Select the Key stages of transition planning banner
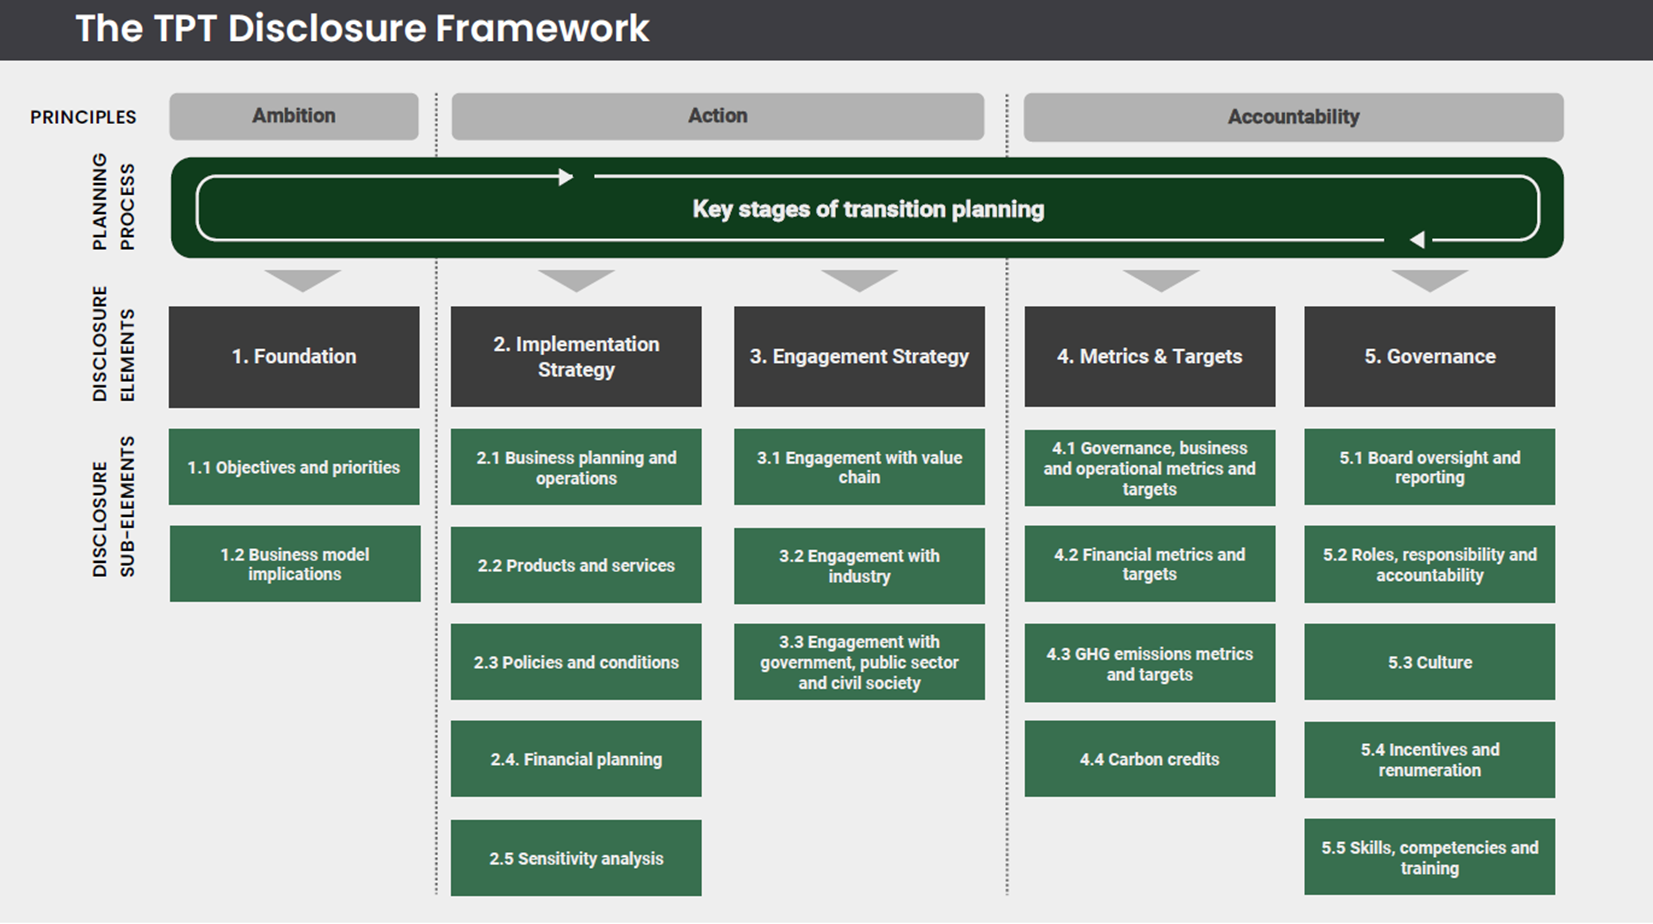 [x=867, y=209]
